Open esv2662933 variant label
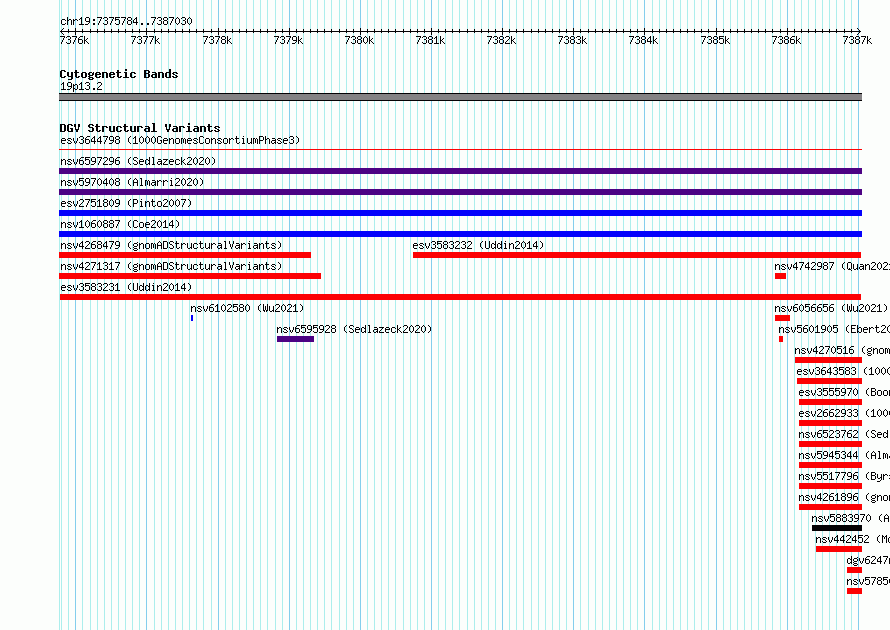This screenshot has height=630, width=890. coord(844,413)
